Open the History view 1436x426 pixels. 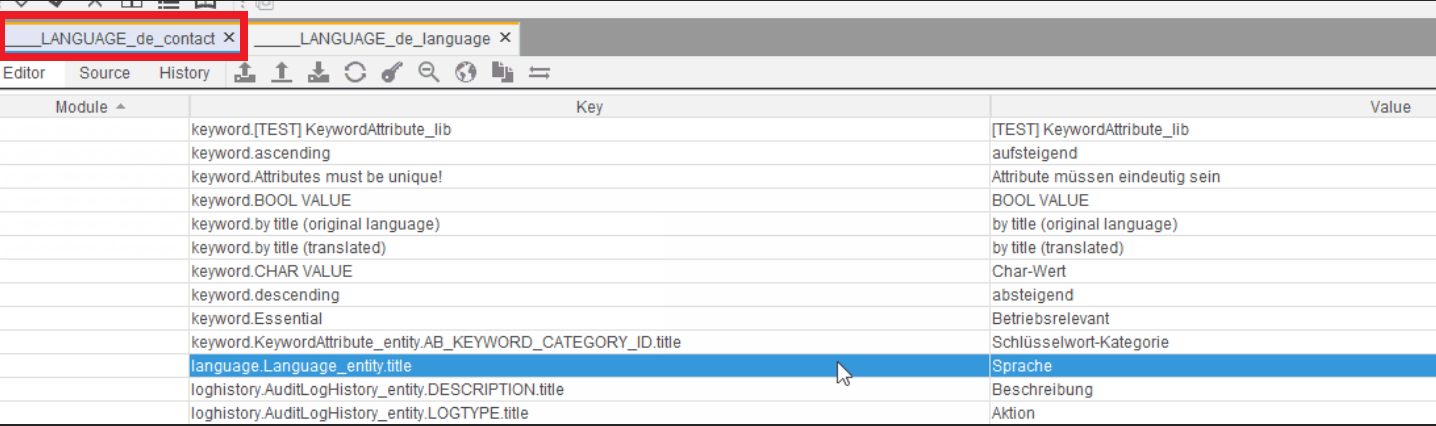click(184, 73)
